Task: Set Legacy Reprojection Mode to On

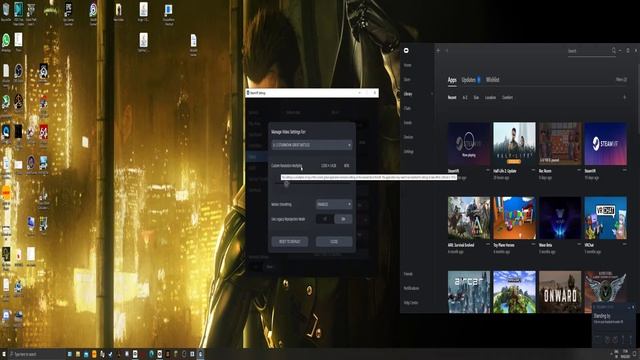Action: click(x=343, y=219)
